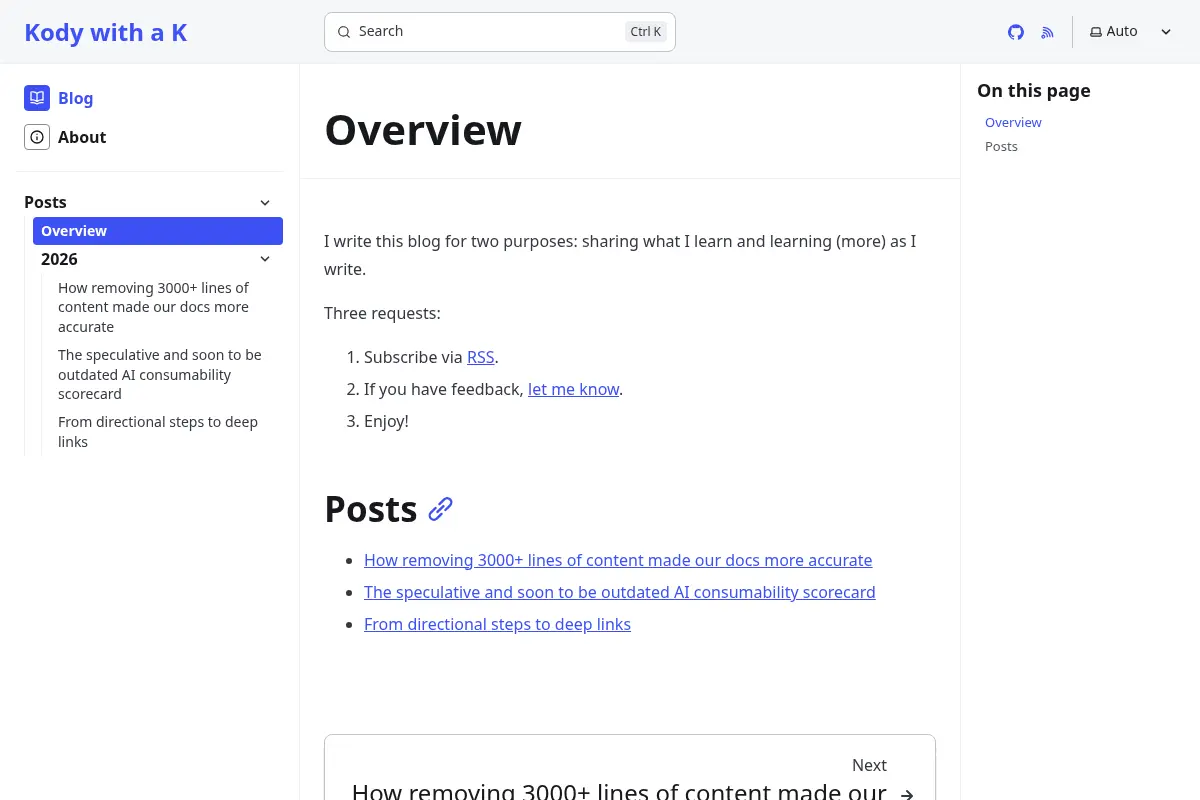Click the Blog book icon
The image size is (1200, 800).
(x=37, y=98)
